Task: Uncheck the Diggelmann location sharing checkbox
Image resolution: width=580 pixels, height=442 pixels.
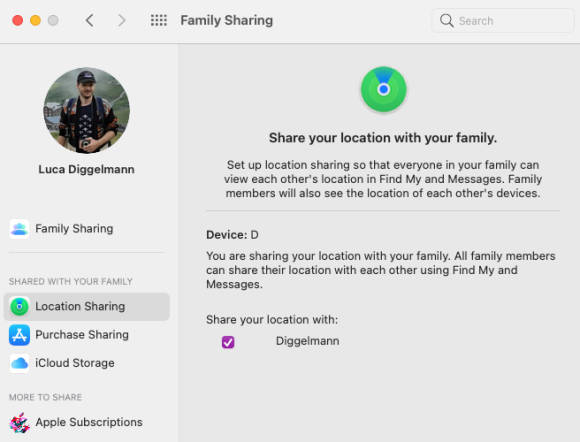Action: coord(228,342)
